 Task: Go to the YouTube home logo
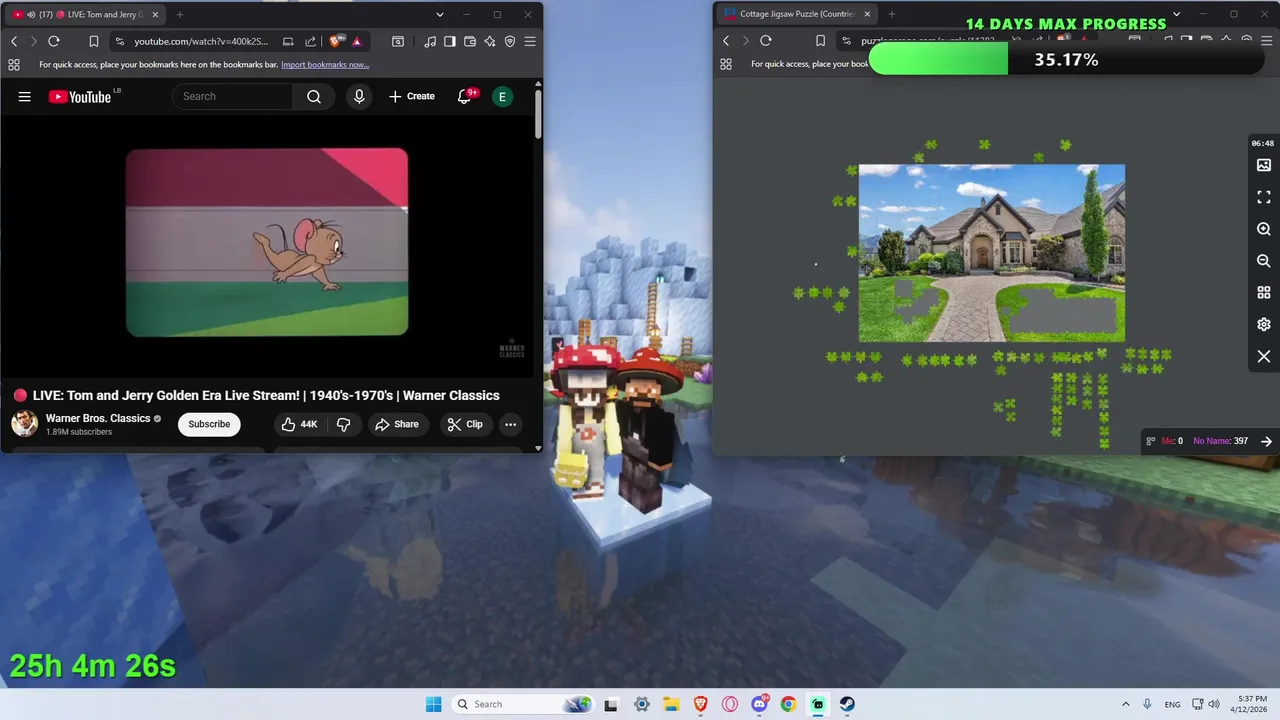(x=80, y=96)
